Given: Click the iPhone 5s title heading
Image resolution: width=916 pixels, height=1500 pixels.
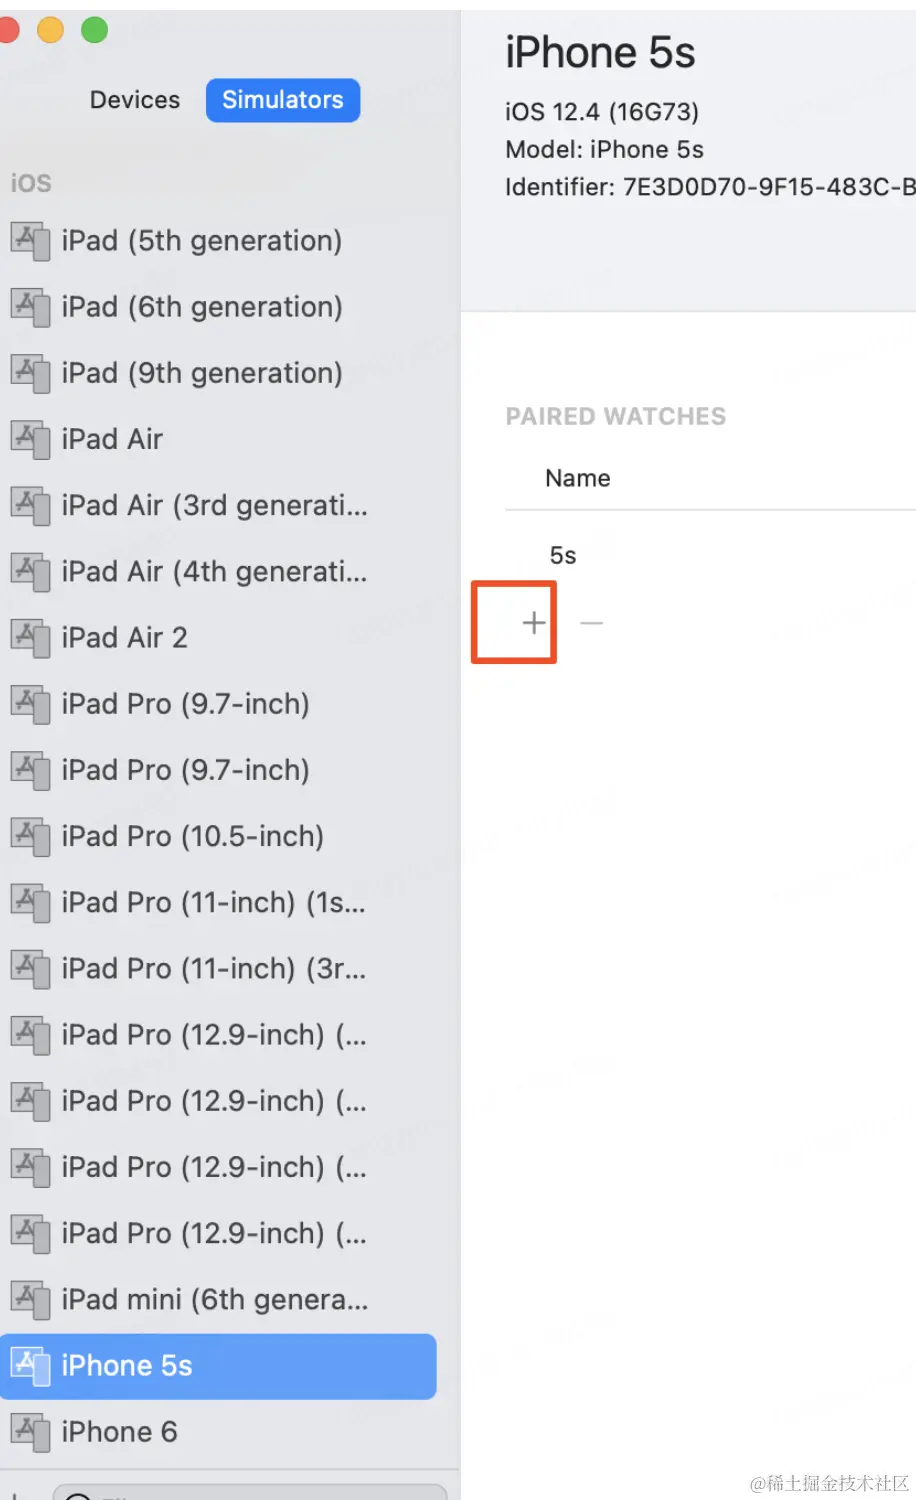Looking at the screenshot, I should click(600, 53).
